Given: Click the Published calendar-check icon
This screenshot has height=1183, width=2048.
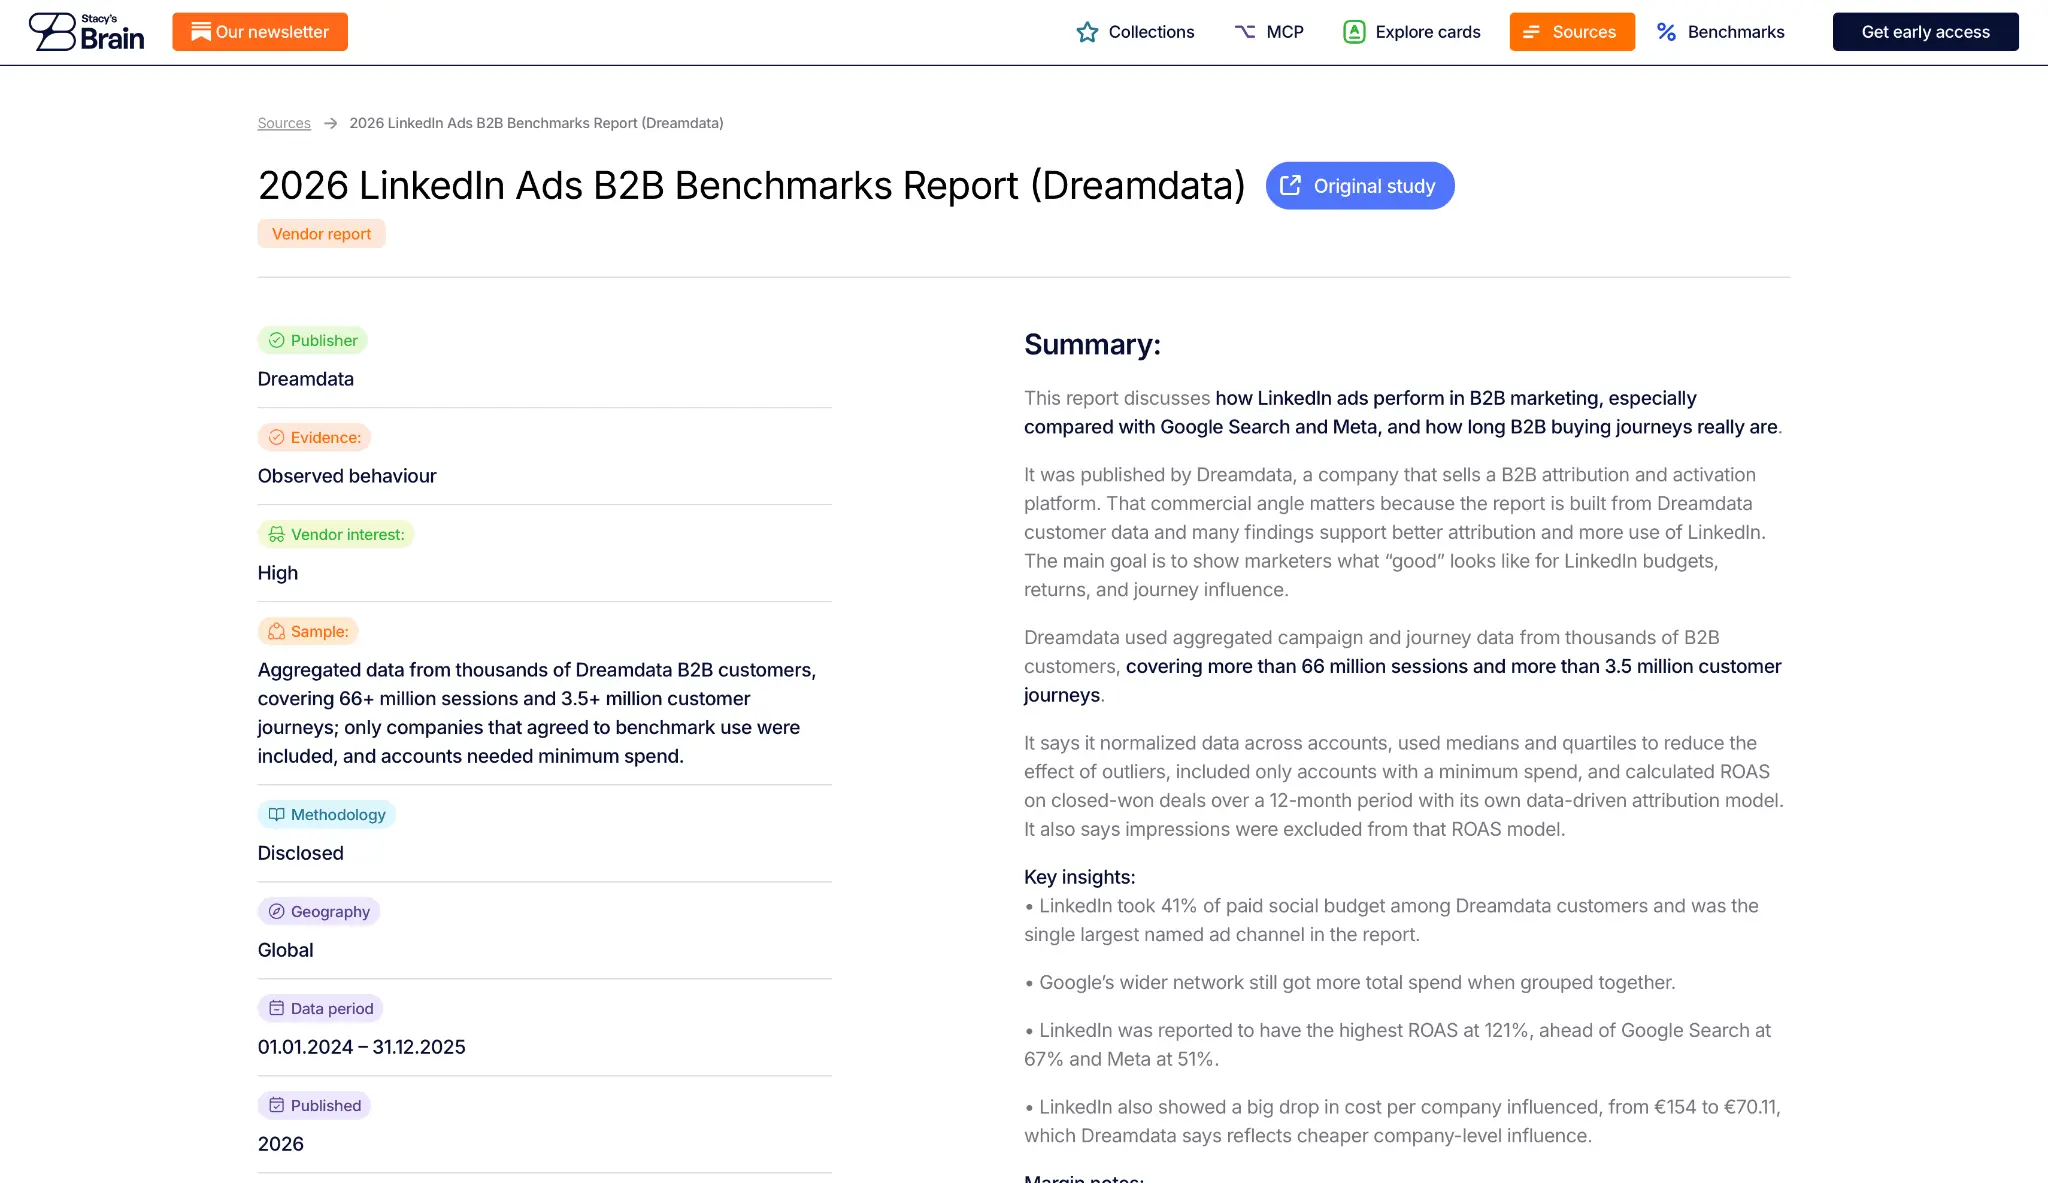Looking at the screenshot, I should click(277, 1105).
